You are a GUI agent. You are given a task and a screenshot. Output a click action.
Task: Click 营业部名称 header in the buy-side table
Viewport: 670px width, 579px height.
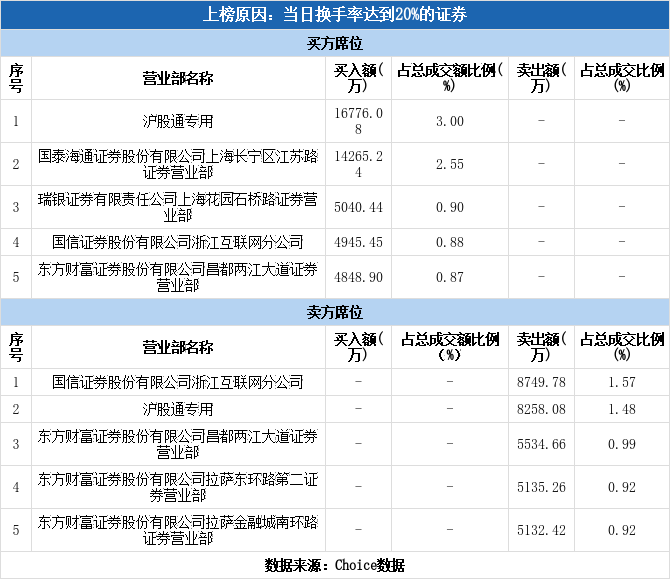tap(178, 78)
